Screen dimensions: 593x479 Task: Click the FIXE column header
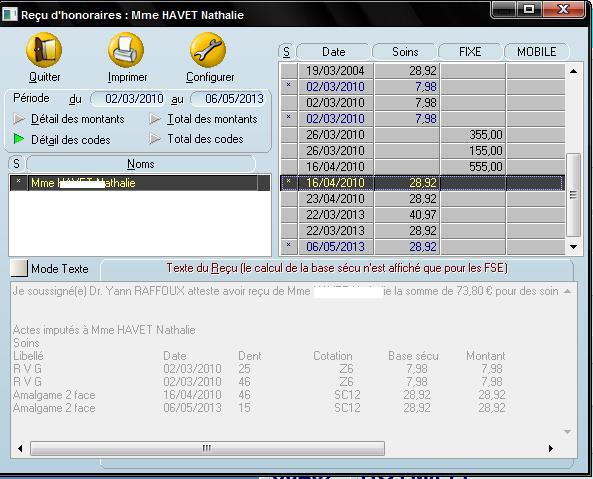(470, 52)
